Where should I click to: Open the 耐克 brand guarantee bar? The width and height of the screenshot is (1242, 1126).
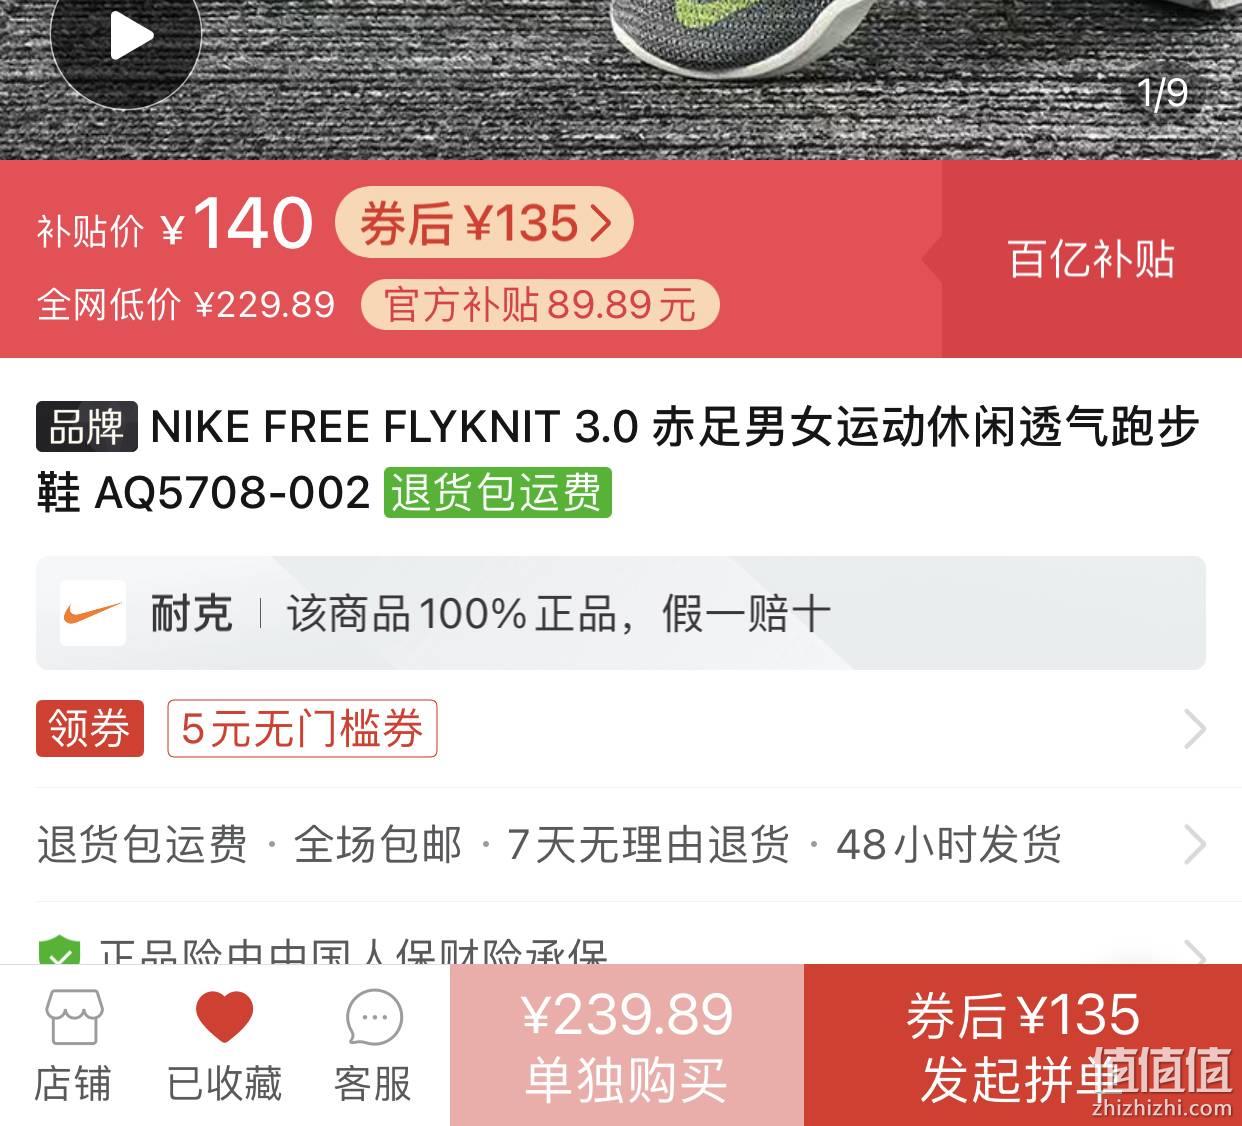[x=621, y=613]
